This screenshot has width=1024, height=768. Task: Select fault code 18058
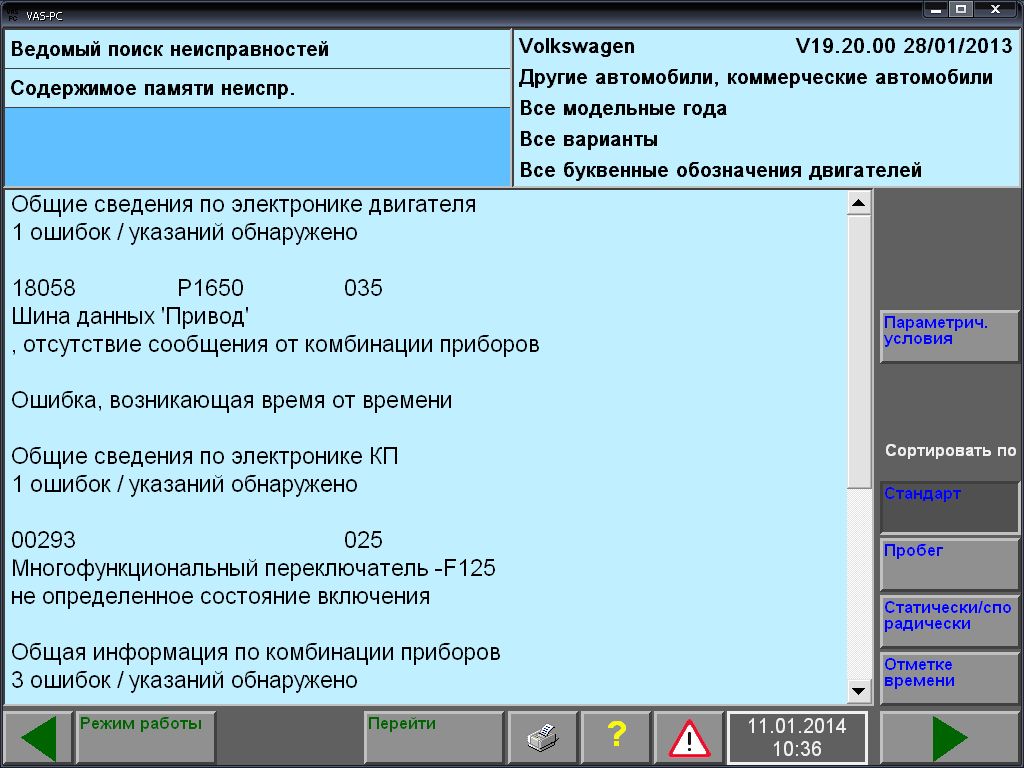(44, 288)
